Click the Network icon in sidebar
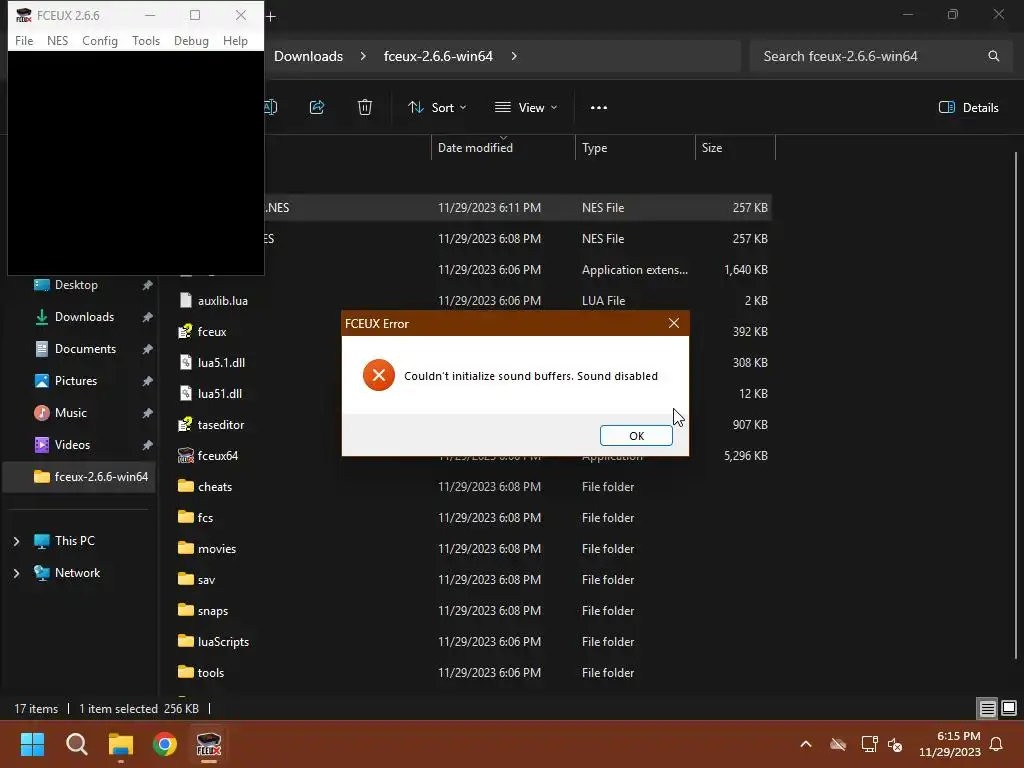The width and height of the screenshot is (1024, 768). 42,573
